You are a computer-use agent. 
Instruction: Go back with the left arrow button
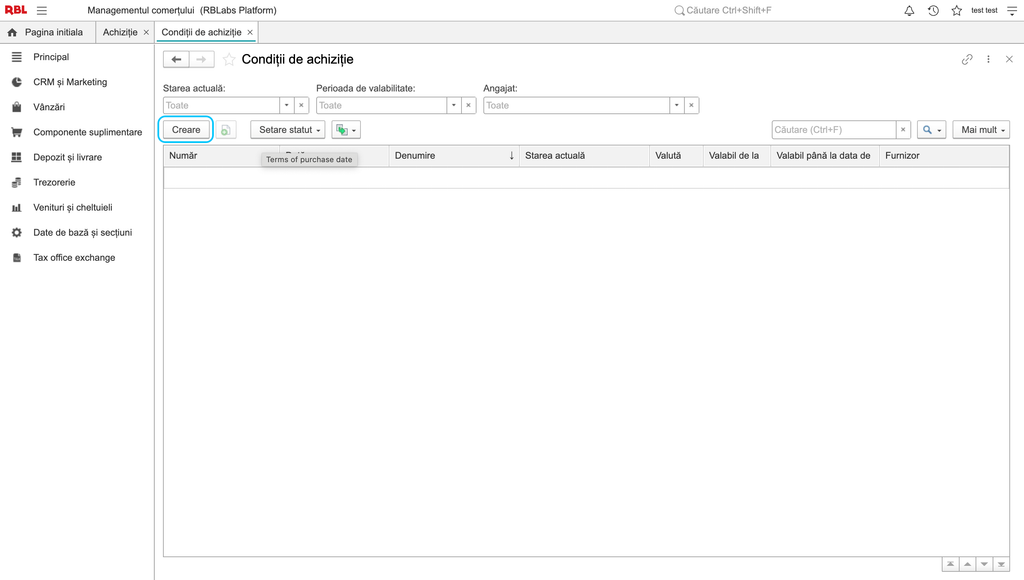176,59
